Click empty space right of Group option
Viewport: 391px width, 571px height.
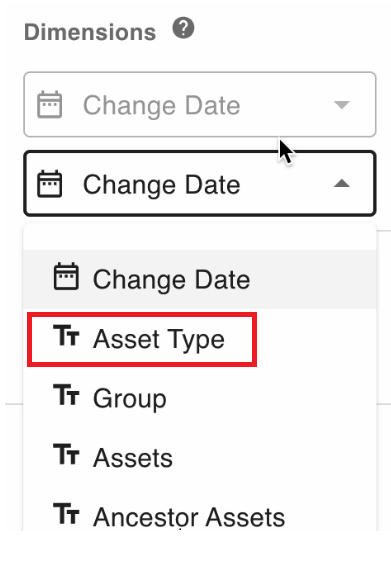tap(271, 398)
